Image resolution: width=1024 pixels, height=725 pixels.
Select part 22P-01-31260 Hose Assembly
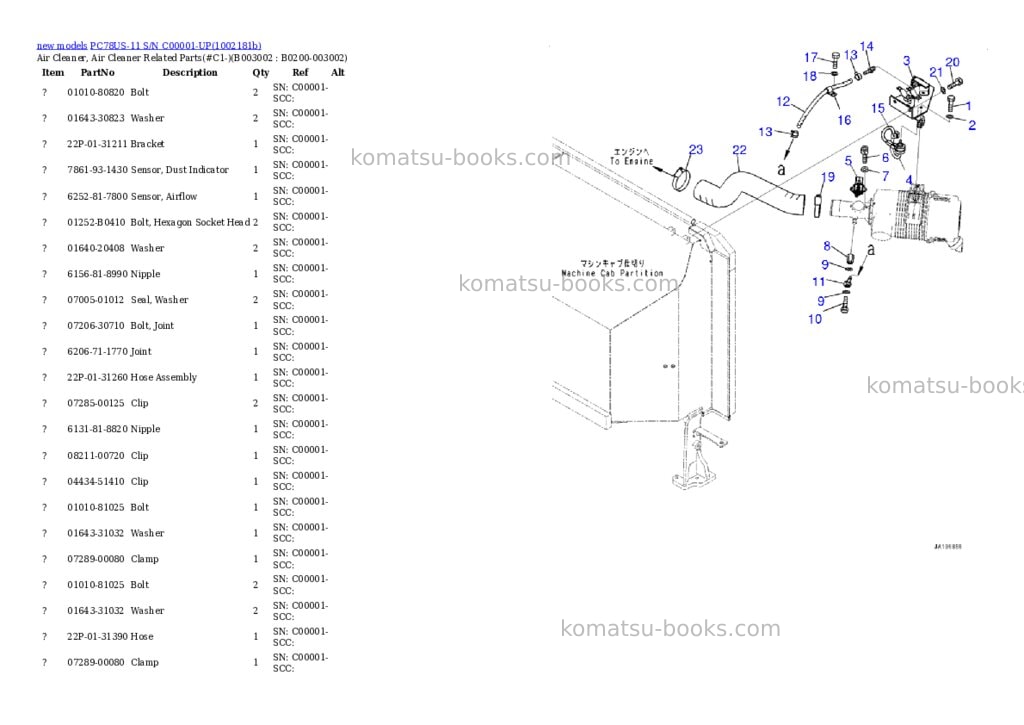click(132, 378)
